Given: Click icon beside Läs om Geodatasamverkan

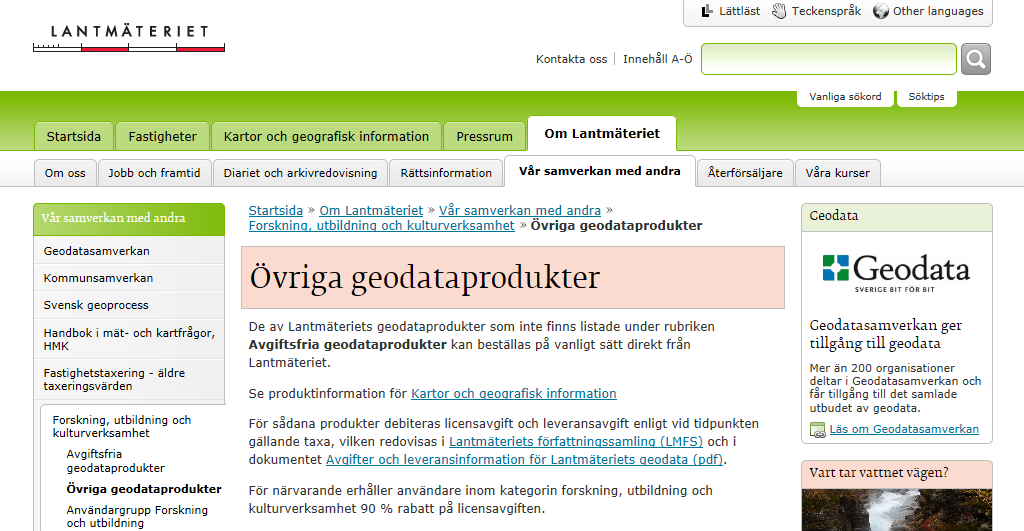Looking at the screenshot, I should [x=818, y=430].
